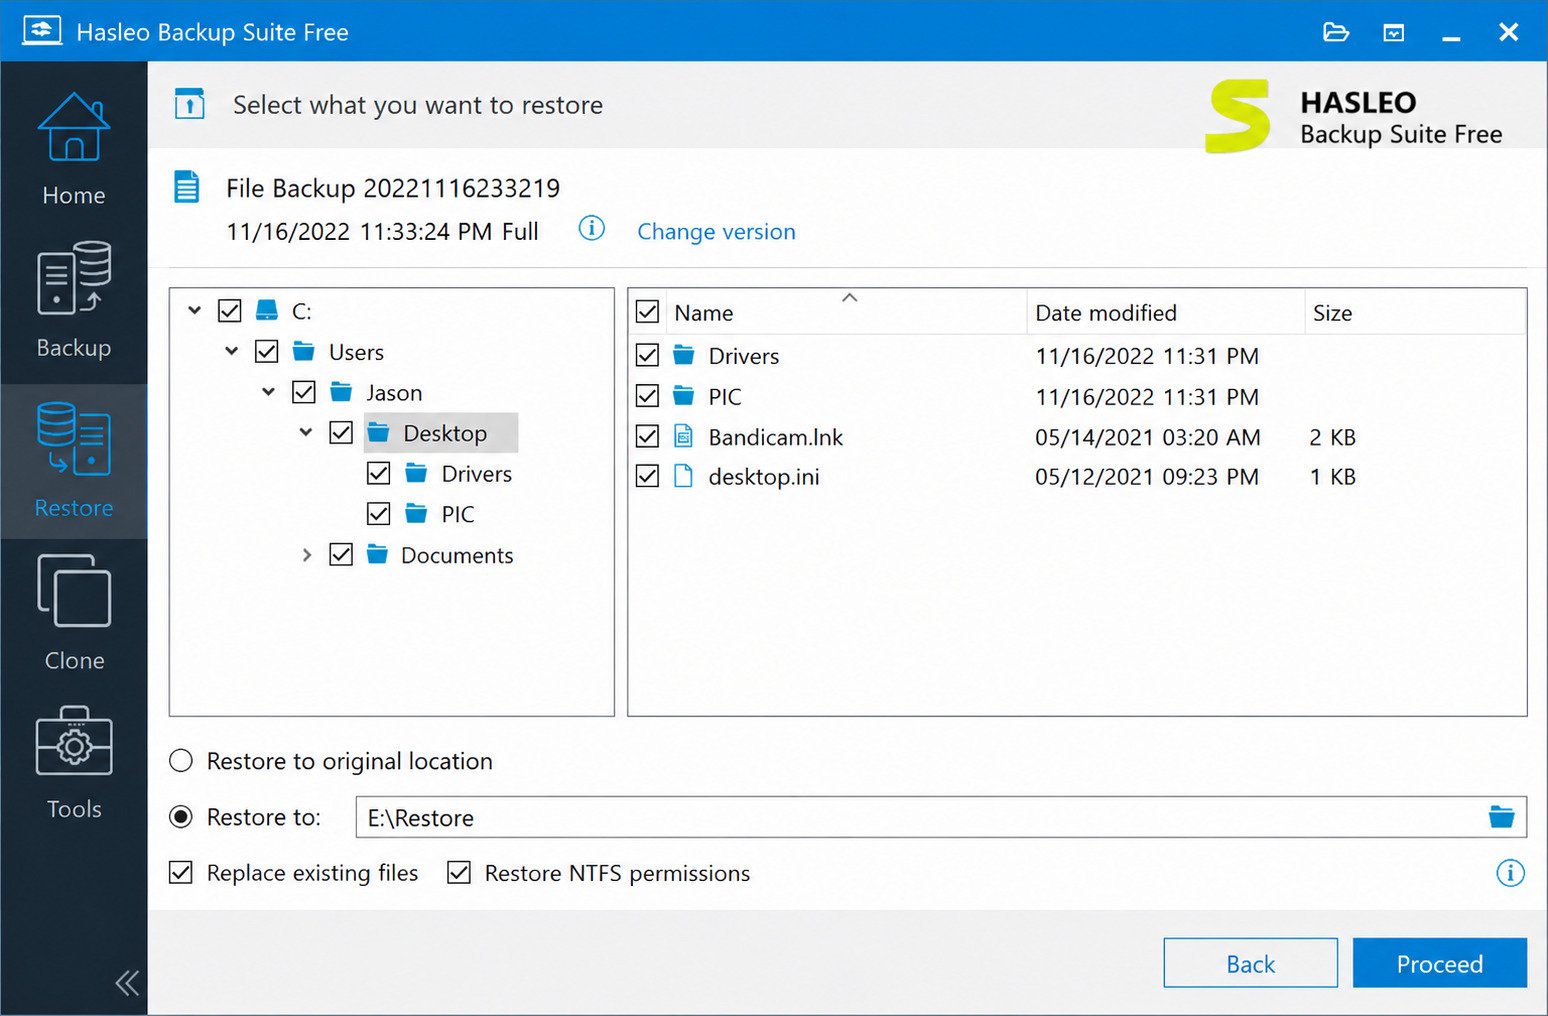This screenshot has width=1548, height=1016.
Task: Click 2 KB size of Bandicam.lnk
Action: [1333, 437]
